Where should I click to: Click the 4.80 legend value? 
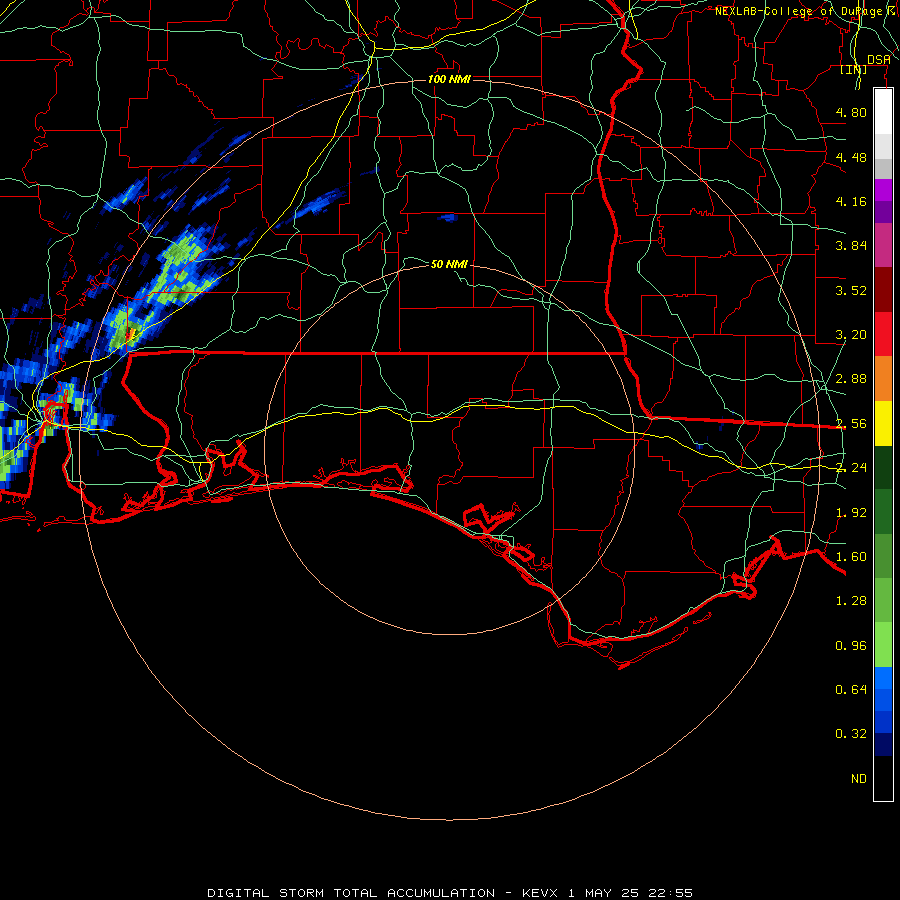tap(851, 112)
